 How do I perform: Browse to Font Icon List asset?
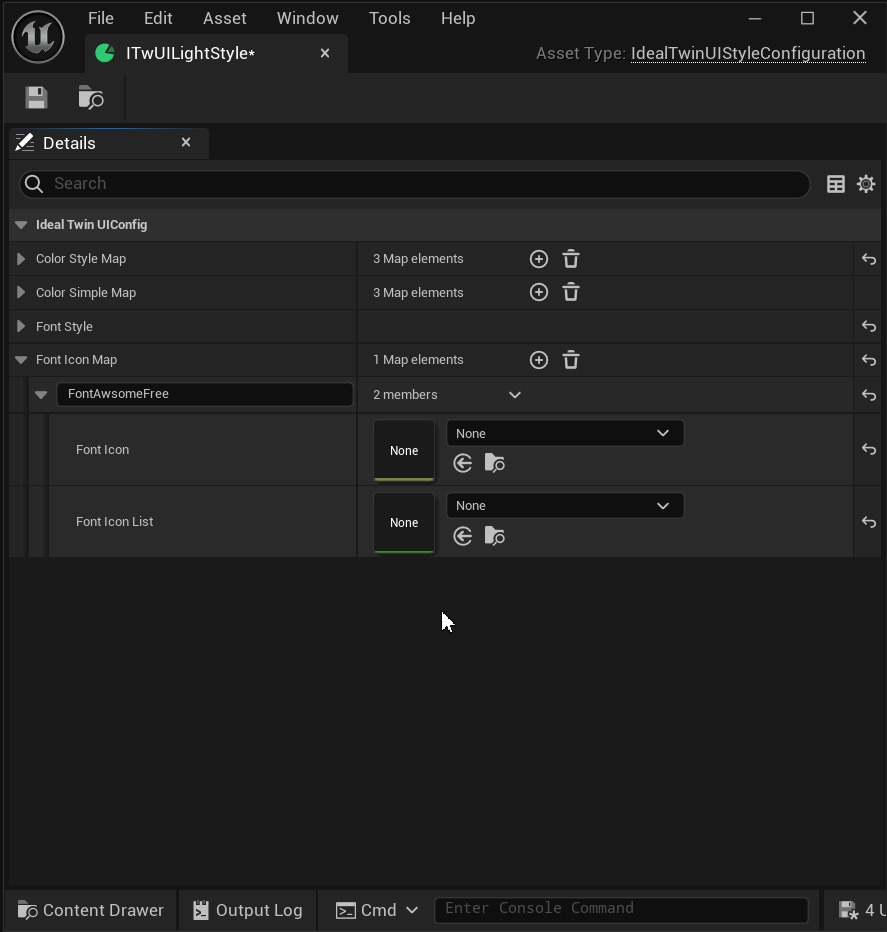(494, 536)
